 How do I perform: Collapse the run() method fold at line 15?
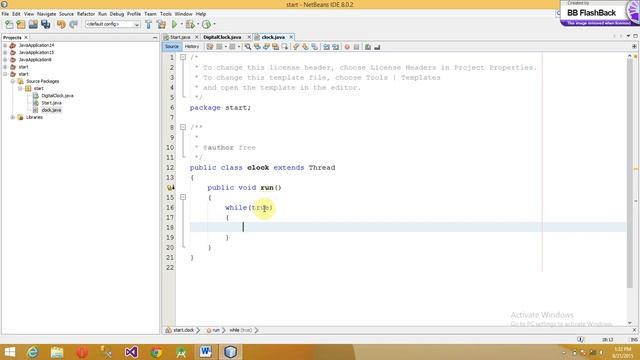[183, 197]
